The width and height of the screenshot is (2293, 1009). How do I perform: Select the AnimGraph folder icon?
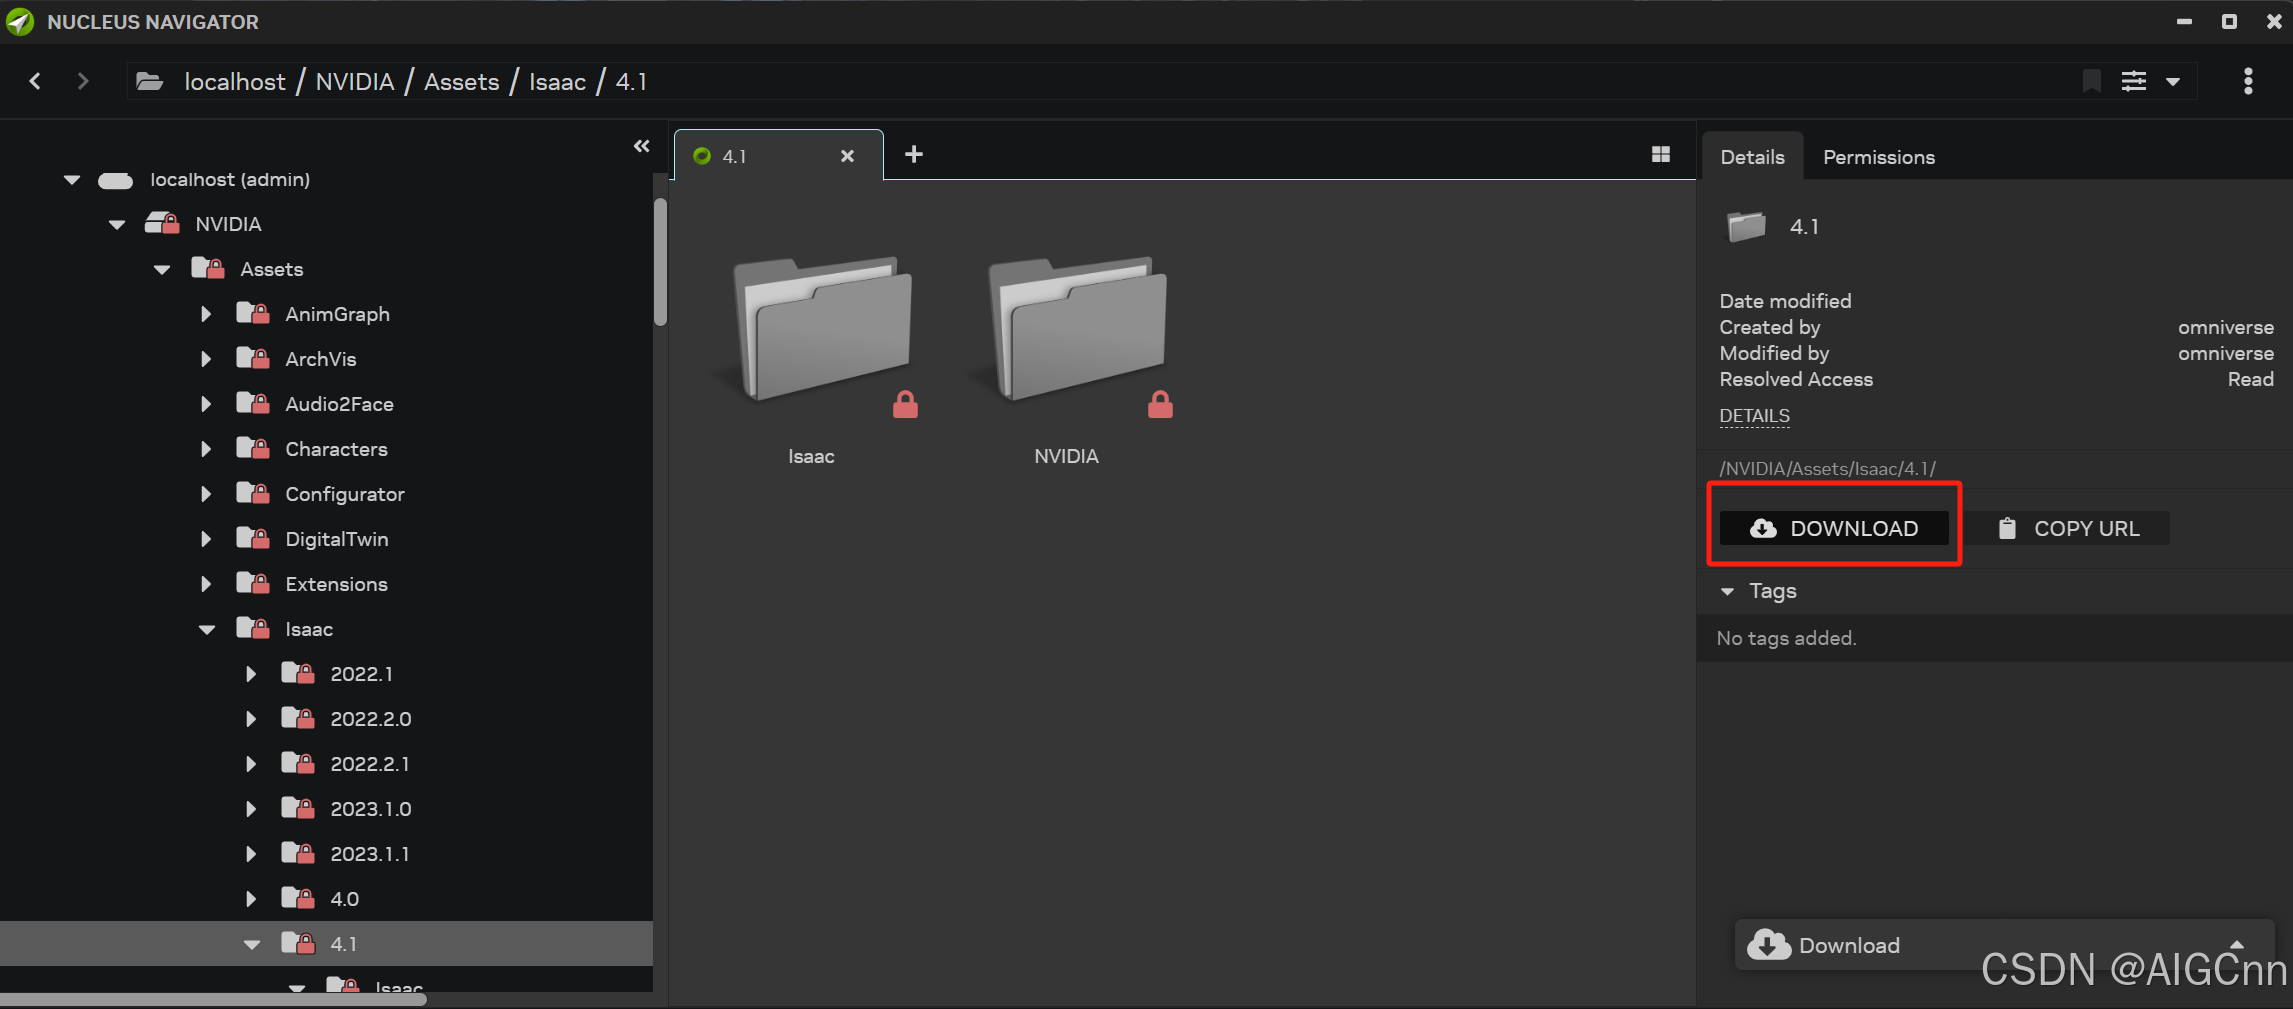tap(253, 313)
